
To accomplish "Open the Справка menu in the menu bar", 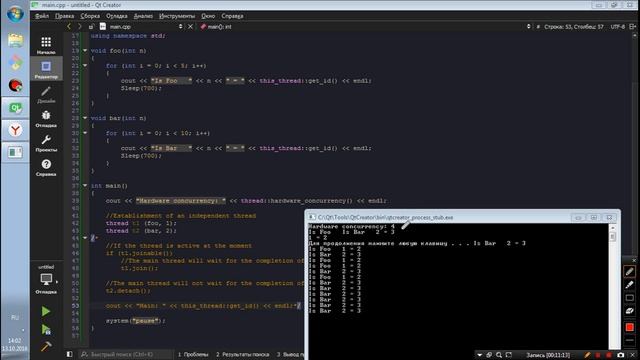I will 232,16.
